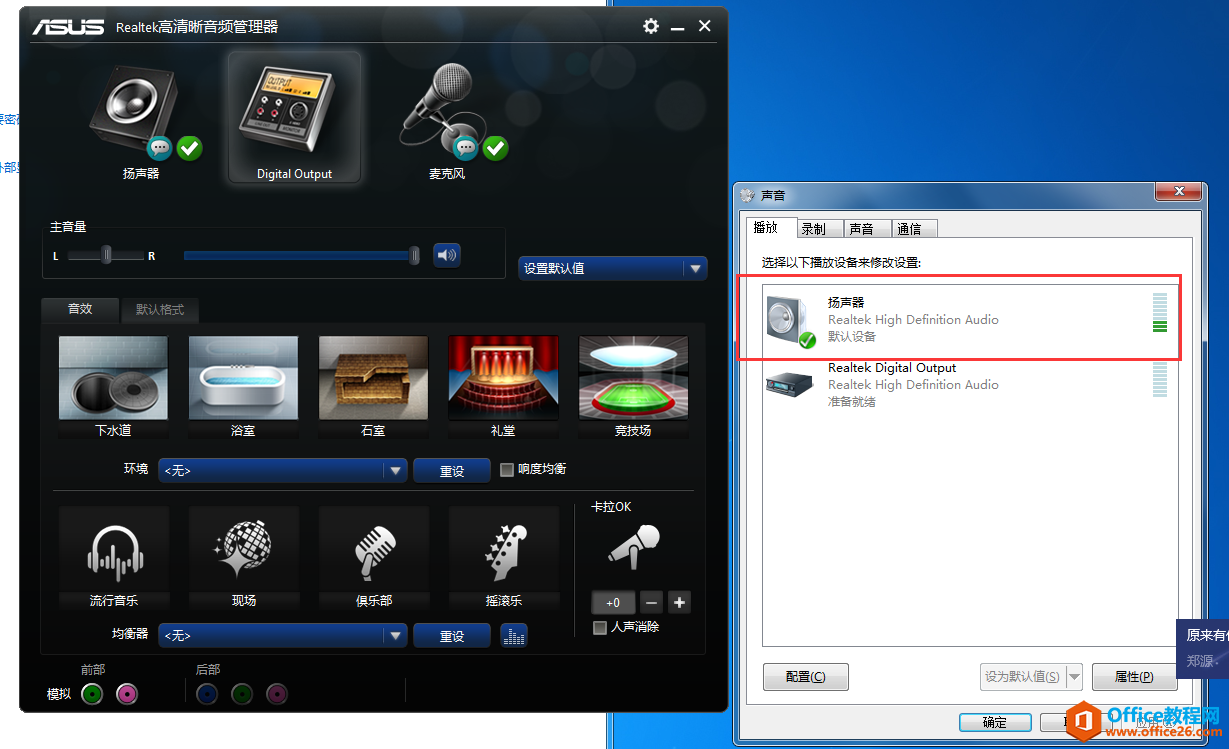This screenshot has height=749, width=1229.
Task: Close the 声音 dialog window
Action: tap(1177, 191)
